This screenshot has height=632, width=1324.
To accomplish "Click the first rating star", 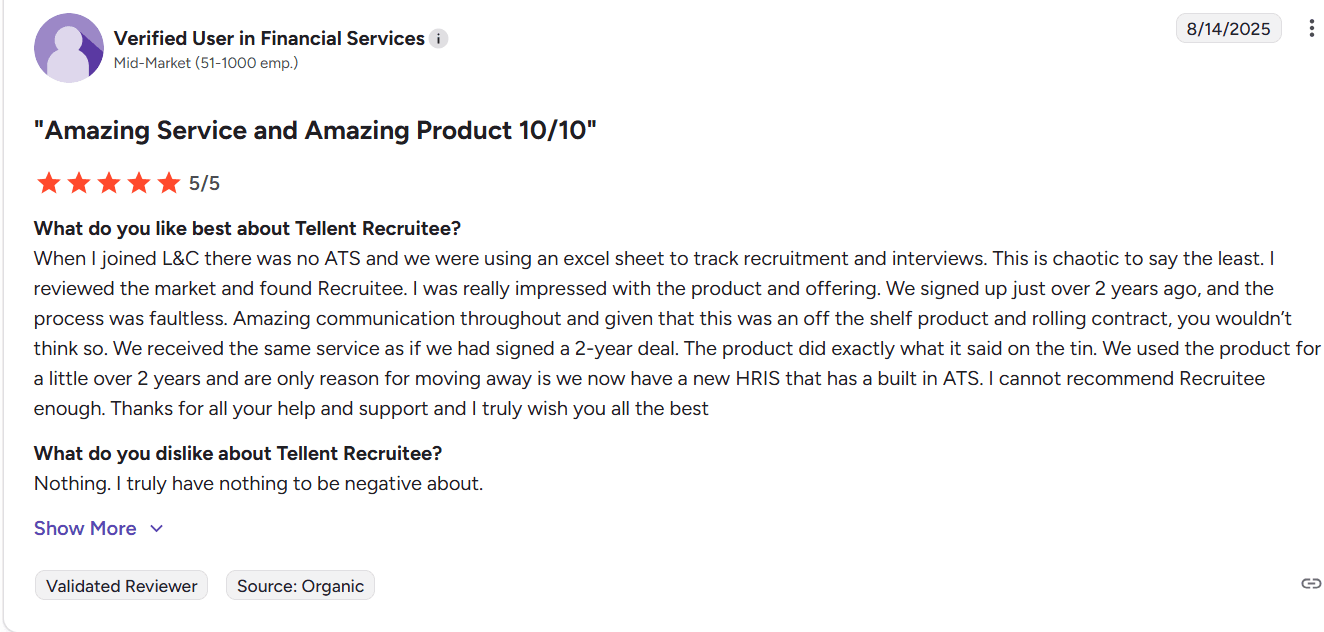I will pos(47,183).
